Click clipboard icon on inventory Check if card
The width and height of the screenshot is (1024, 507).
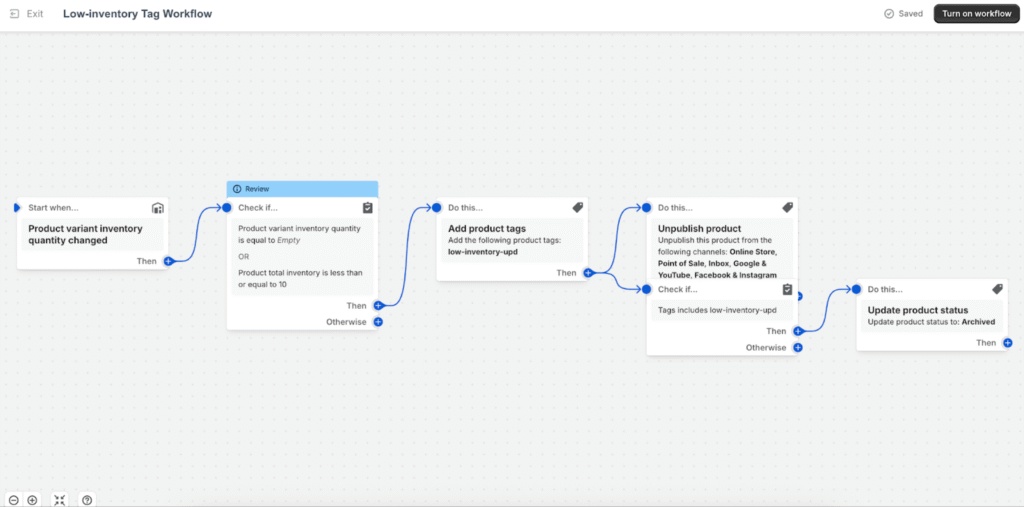pyautogui.click(x=368, y=208)
